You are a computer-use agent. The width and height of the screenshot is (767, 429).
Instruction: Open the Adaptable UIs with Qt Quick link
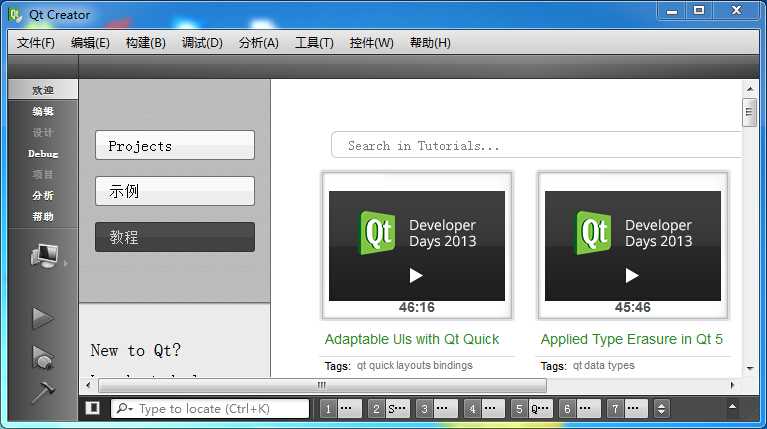pyautogui.click(x=412, y=339)
